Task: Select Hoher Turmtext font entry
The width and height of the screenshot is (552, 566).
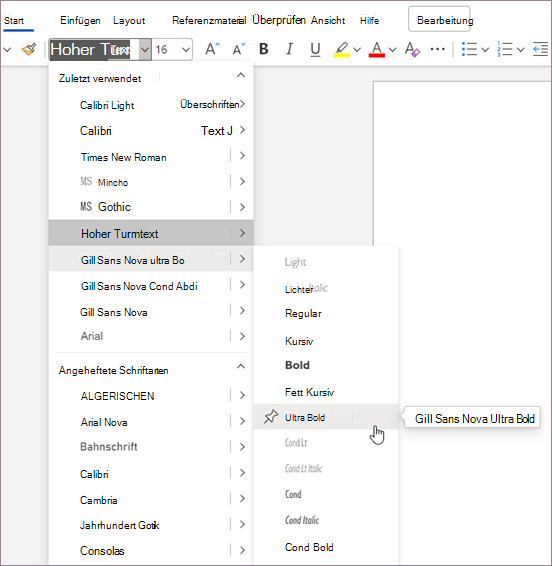Action: [151, 233]
